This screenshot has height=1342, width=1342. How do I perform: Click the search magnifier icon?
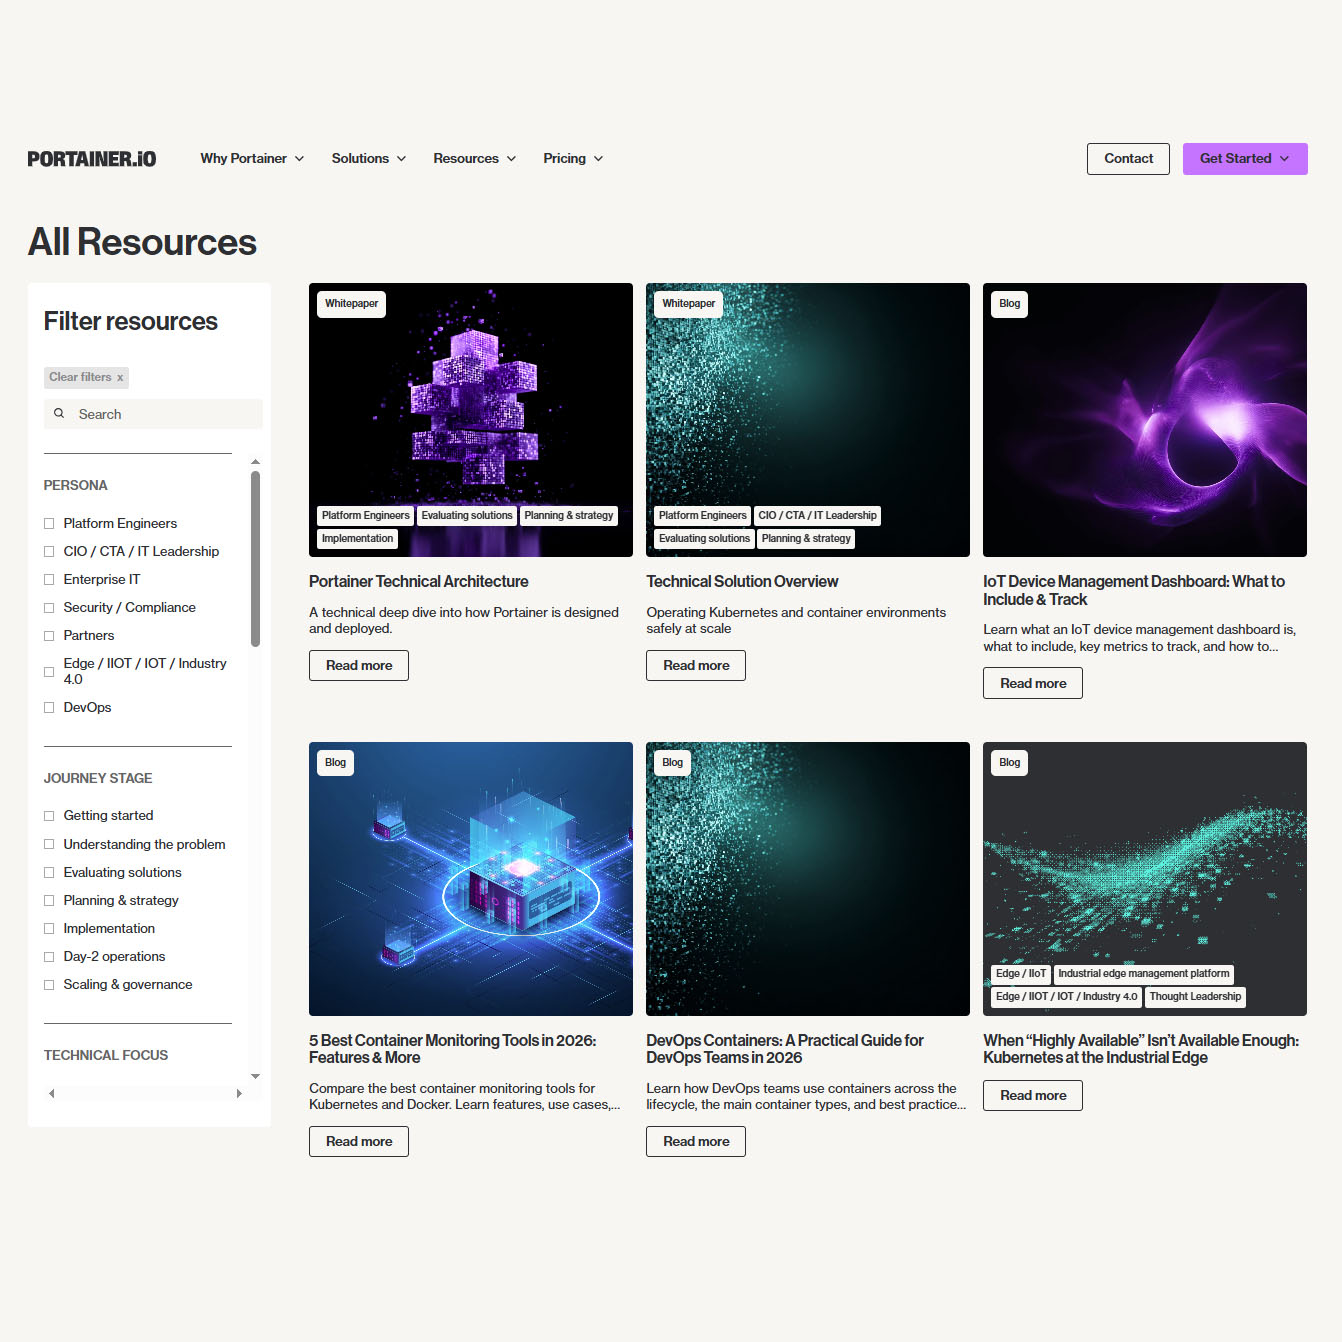(59, 413)
